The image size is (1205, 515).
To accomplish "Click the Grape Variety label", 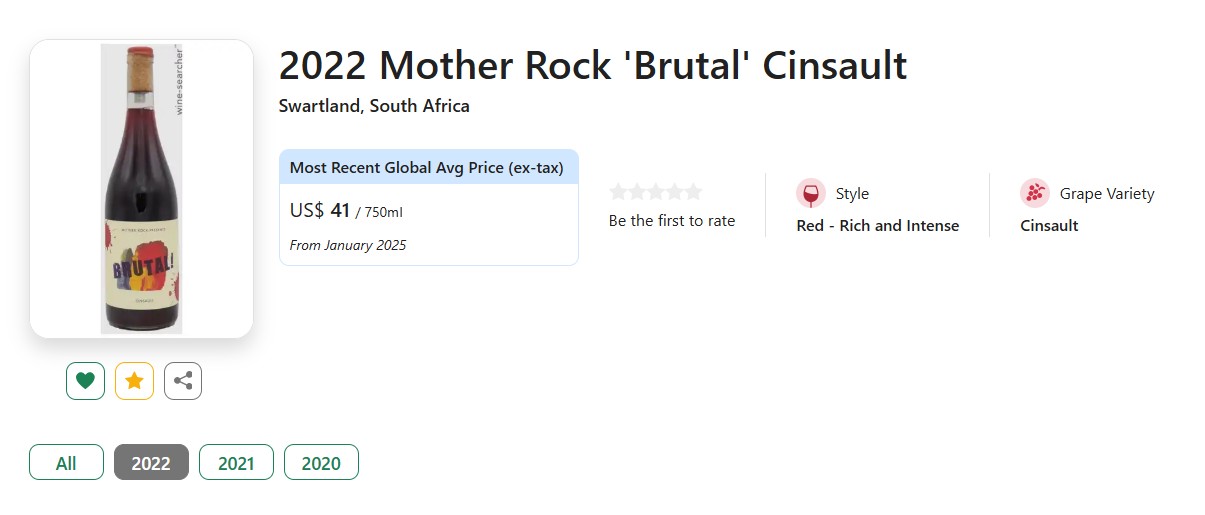I will coord(1106,194).
